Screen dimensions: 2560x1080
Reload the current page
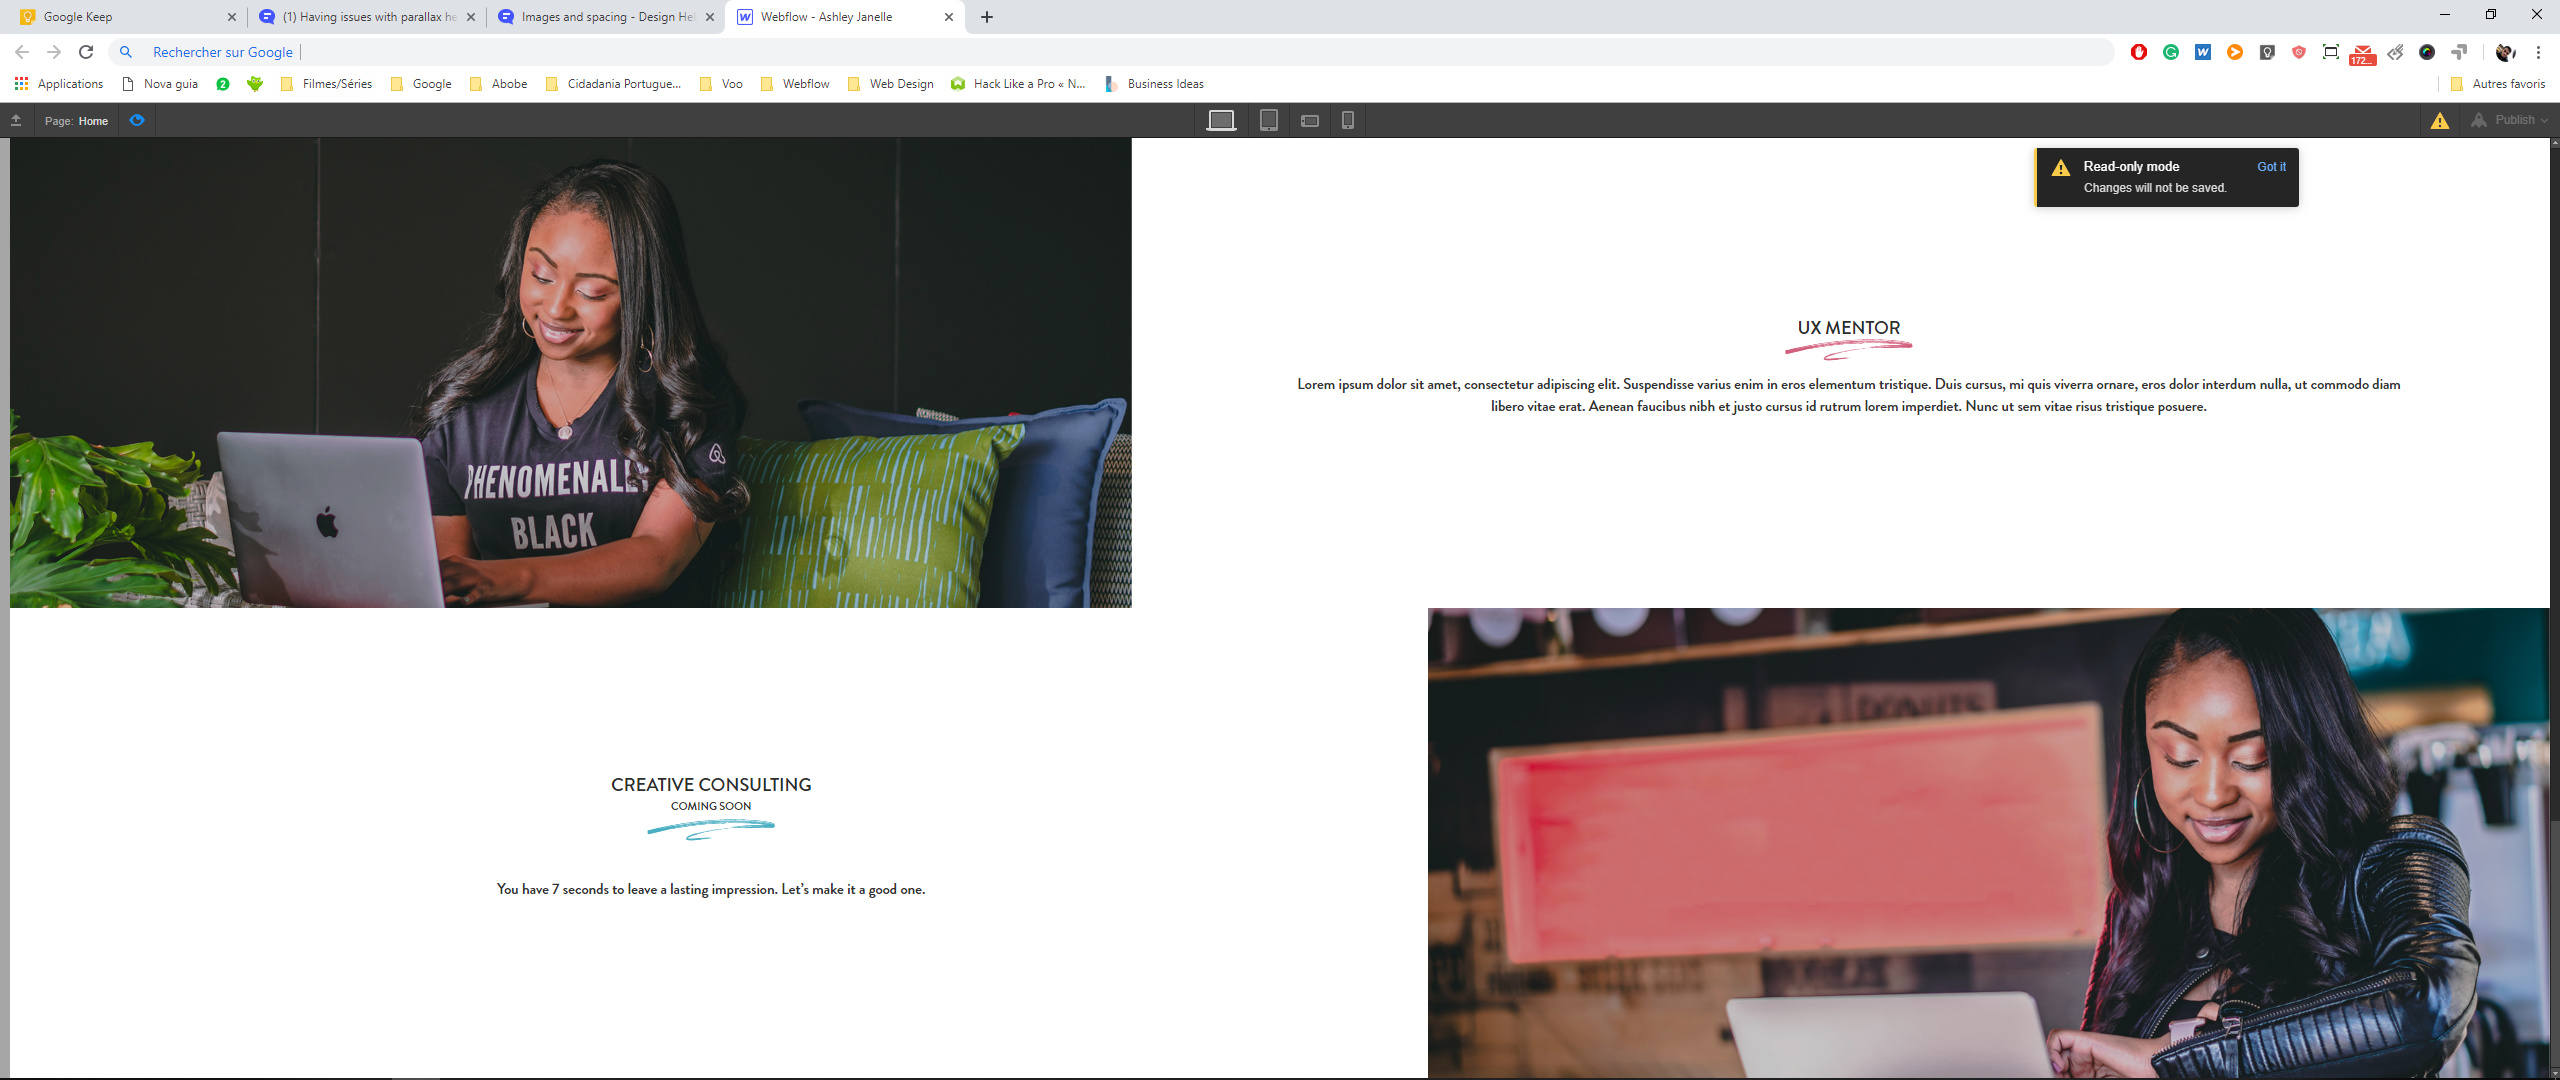coord(86,52)
